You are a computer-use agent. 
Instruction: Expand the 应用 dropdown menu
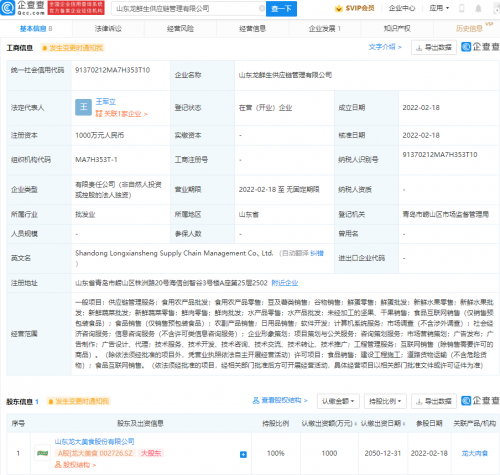pyautogui.click(x=439, y=8)
